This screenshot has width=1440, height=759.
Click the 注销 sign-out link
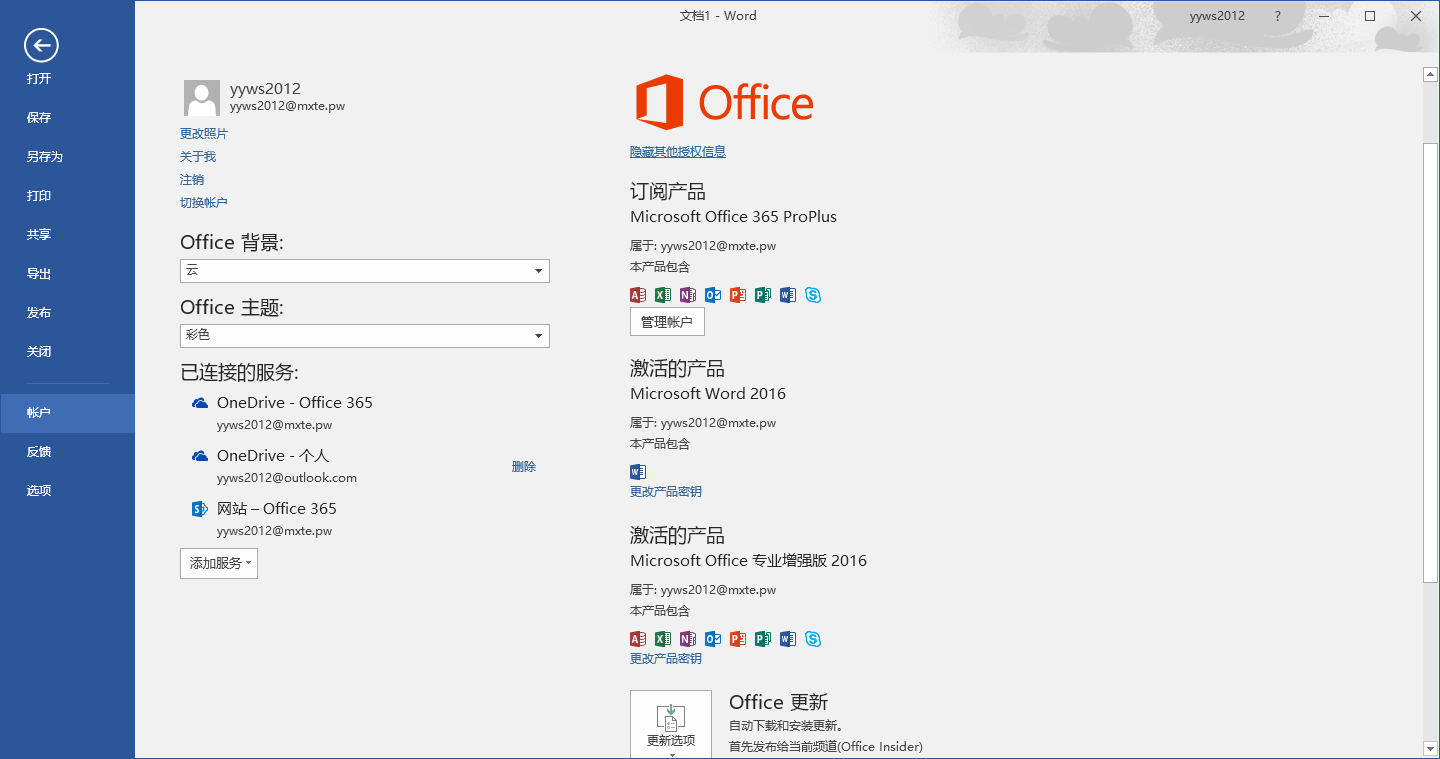coord(192,180)
